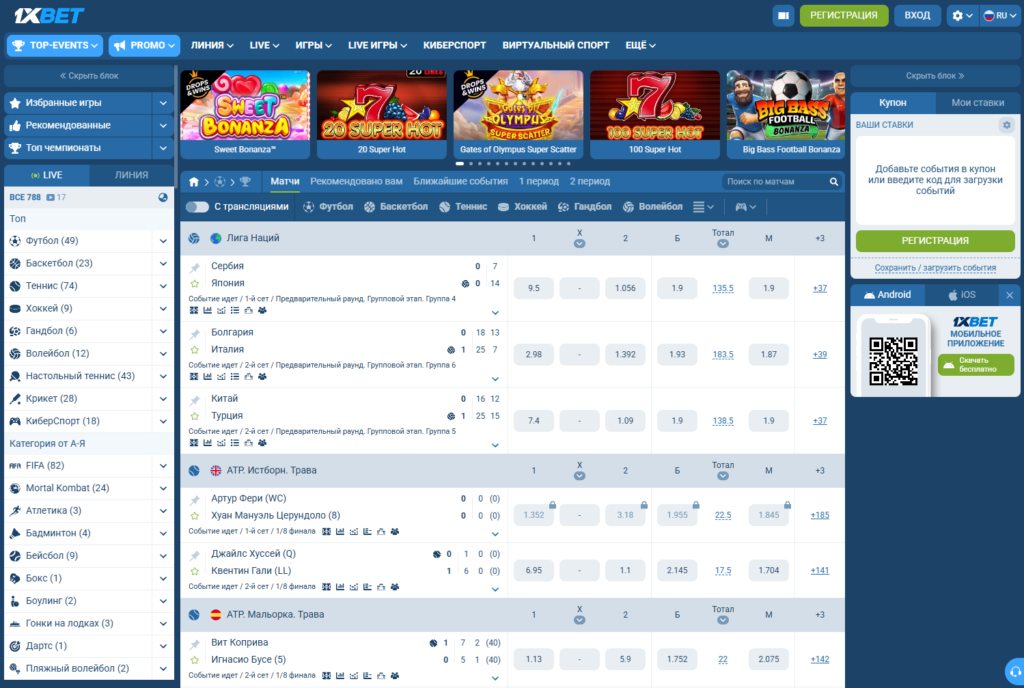Click Скачать бесплатно button

pyautogui.click(x=976, y=365)
